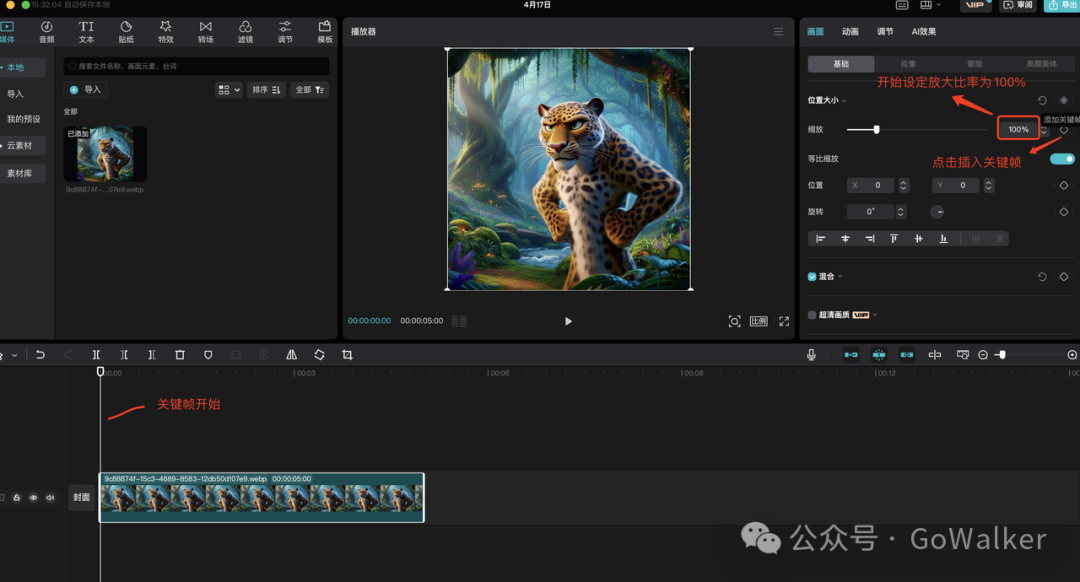Add keyframe diamond for 缩放 scale

[1064, 129]
